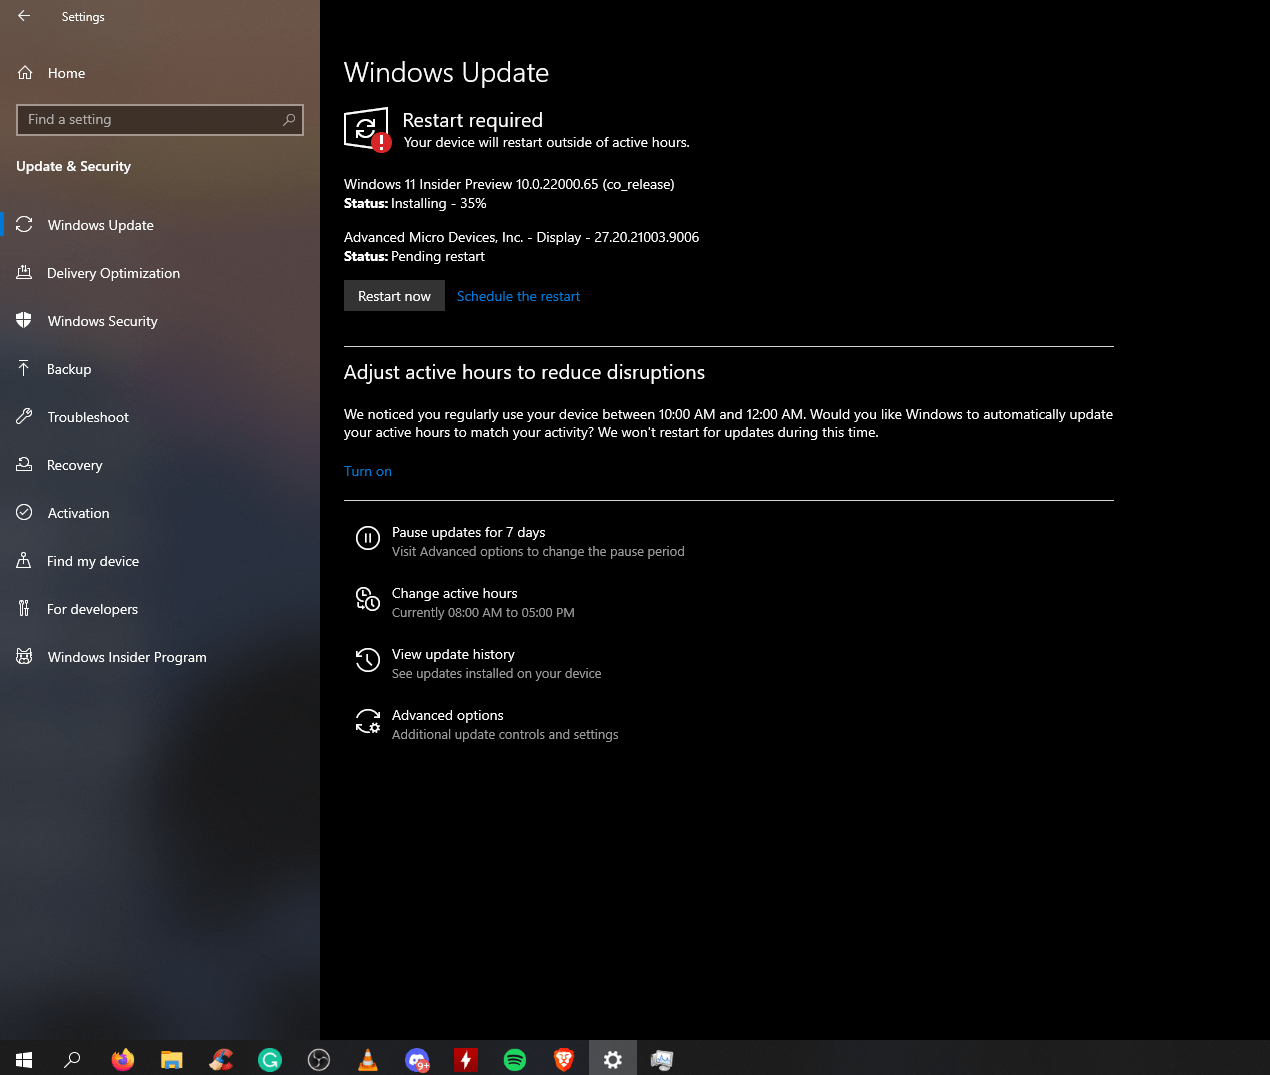Click the Restart required alert icon
1270x1075 pixels.
(367, 129)
